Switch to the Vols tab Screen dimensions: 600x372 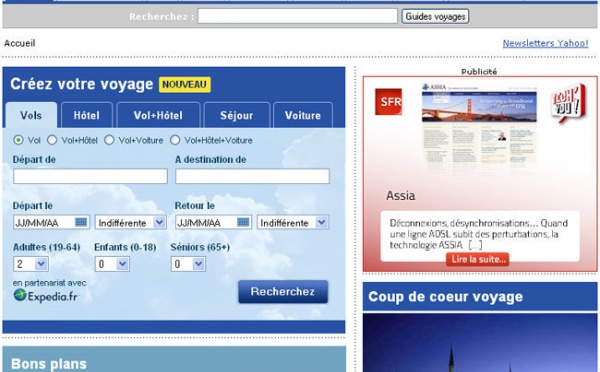coord(31,115)
